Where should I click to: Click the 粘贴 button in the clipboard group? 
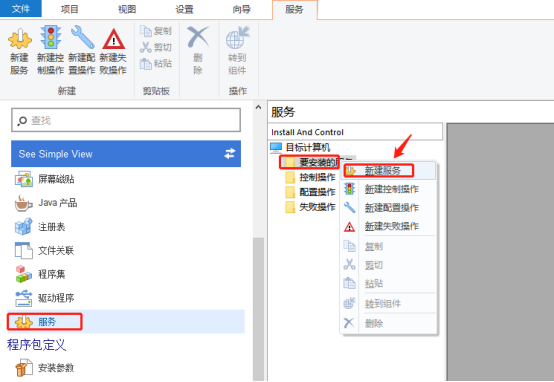tap(156, 64)
